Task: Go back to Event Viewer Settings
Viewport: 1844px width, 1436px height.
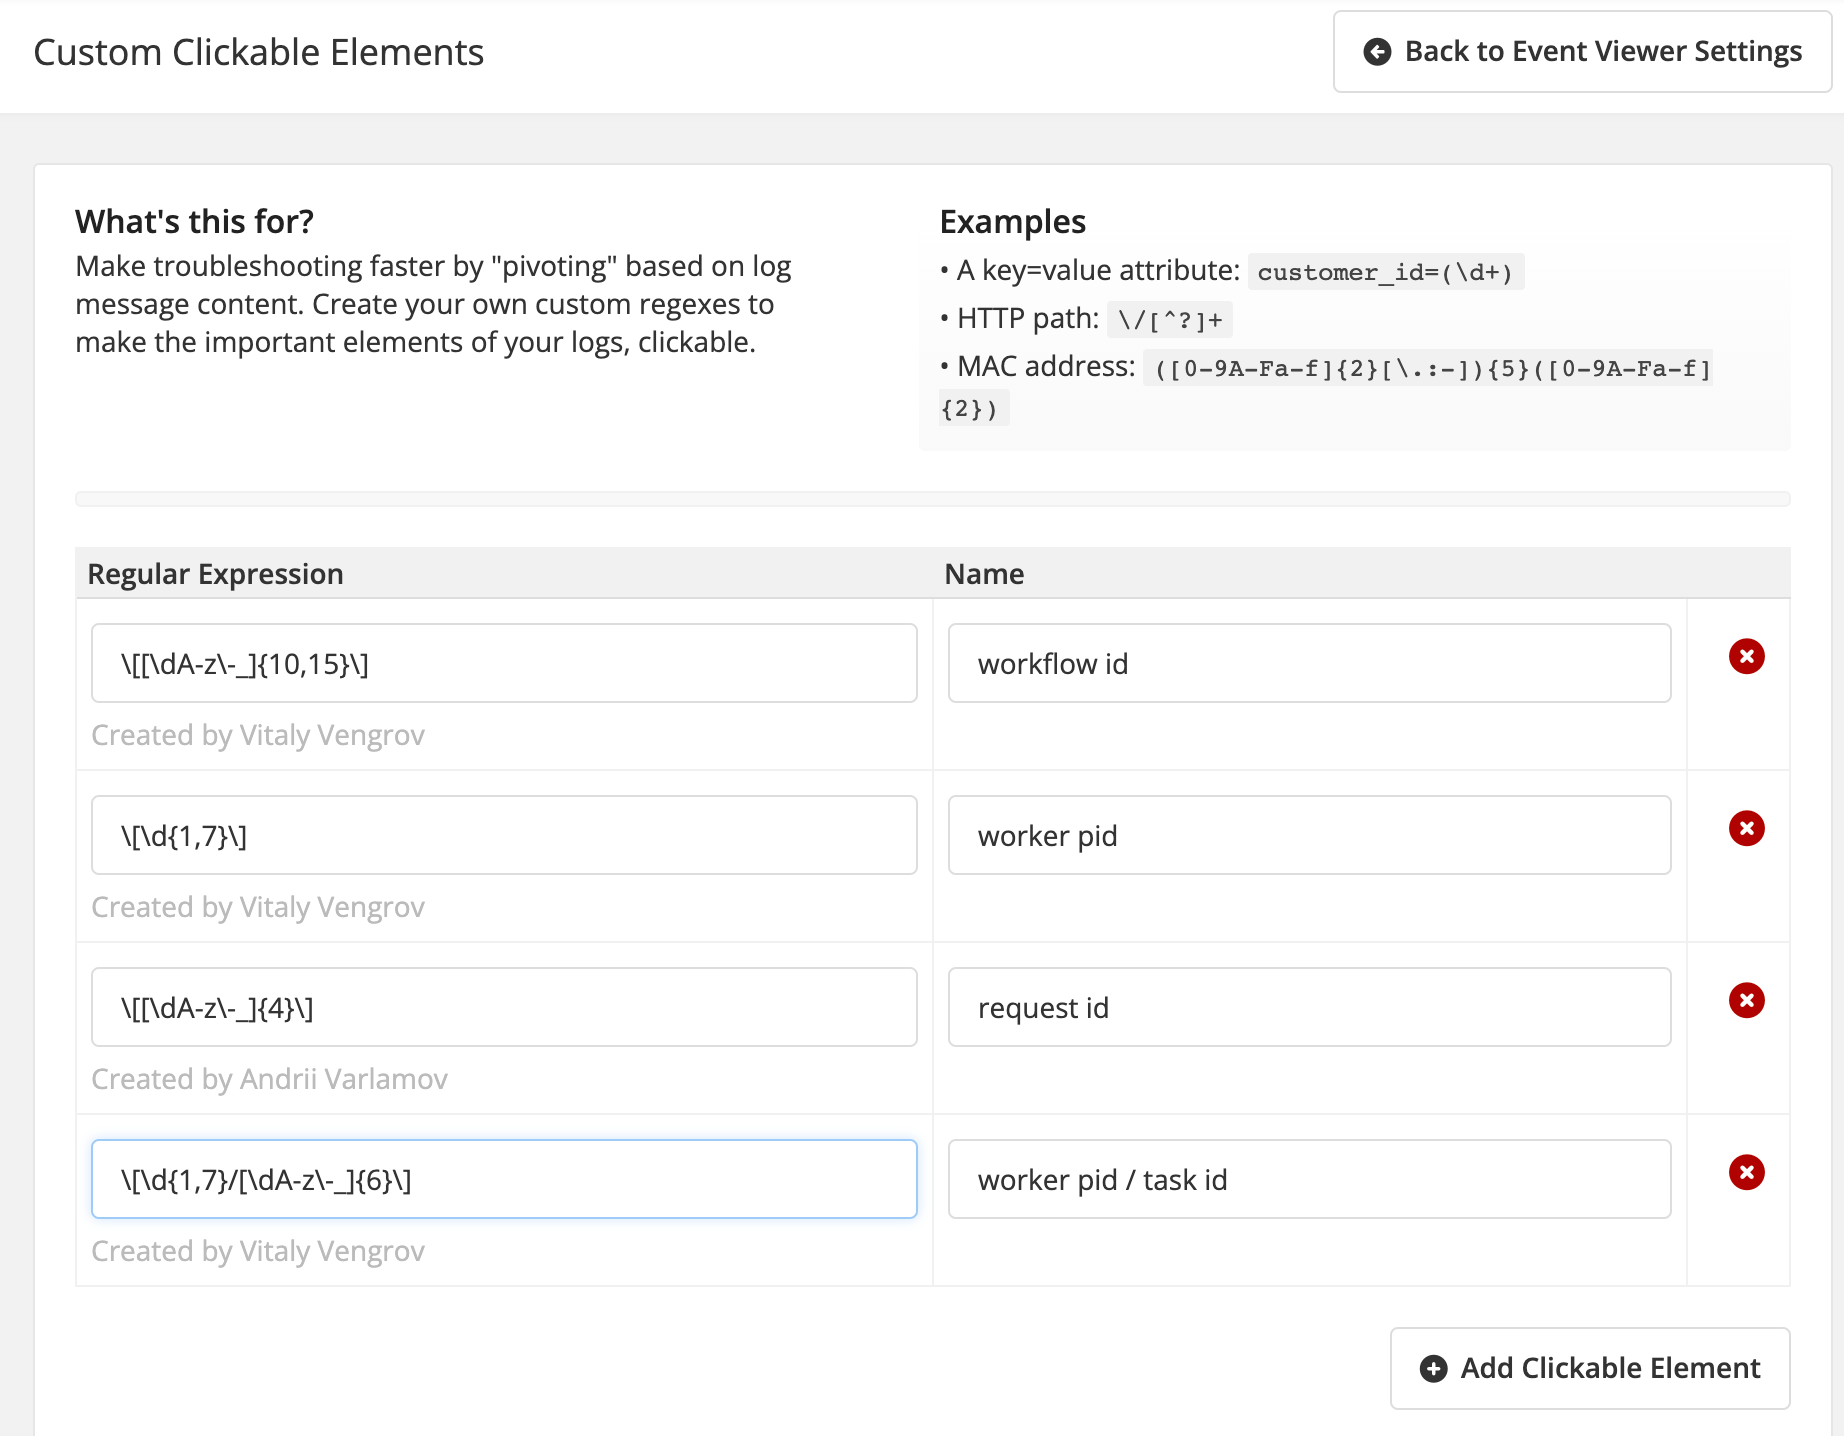Action: (x=1582, y=52)
